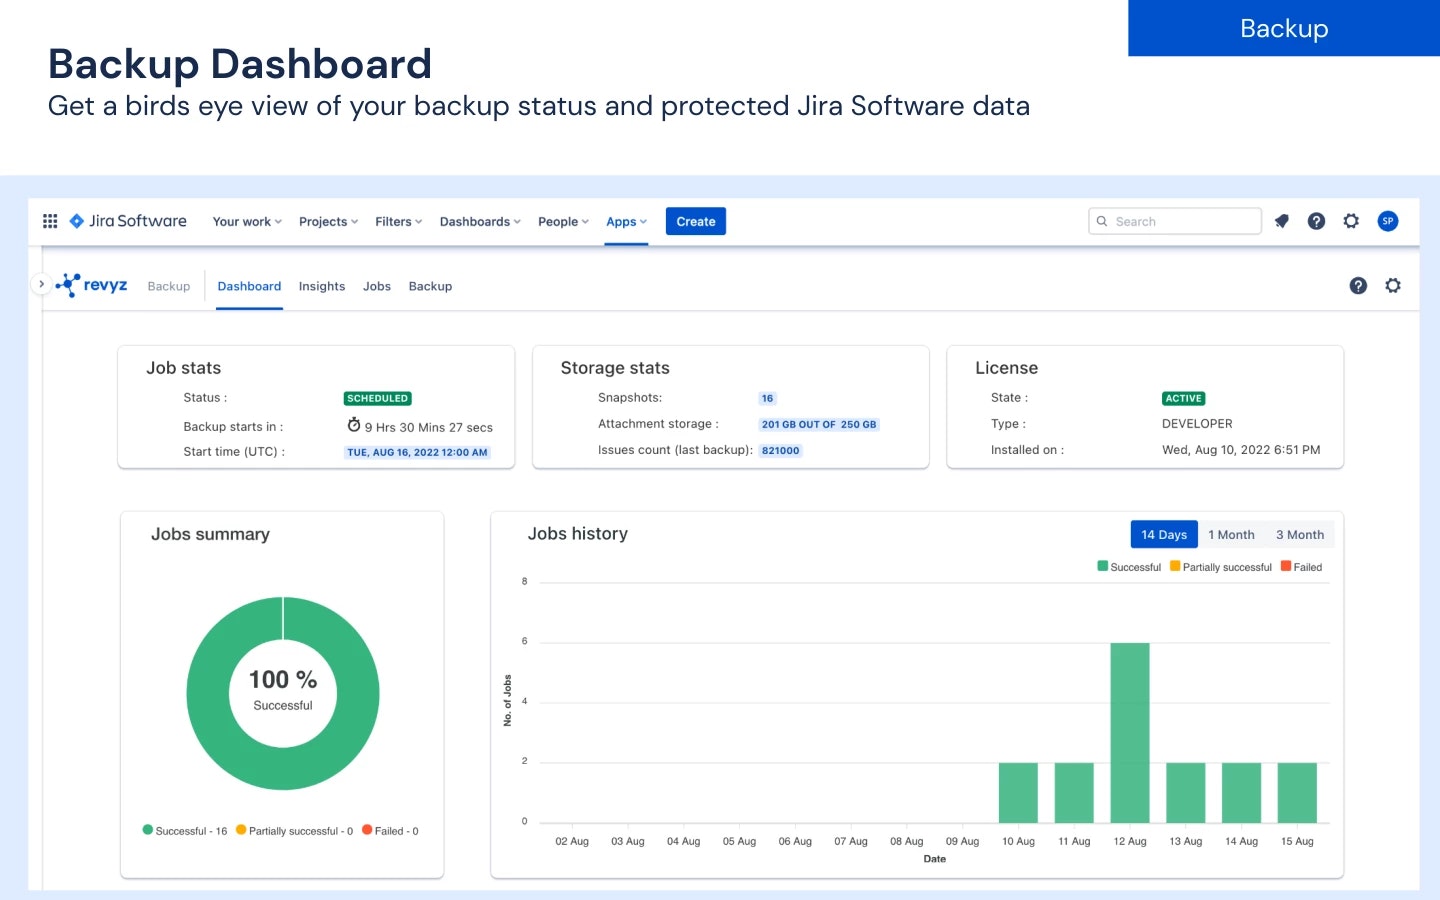The height and width of the screenshot is (900, 1440).
Task: Click the stopwatch icon next to countdown
Action: 354,425
